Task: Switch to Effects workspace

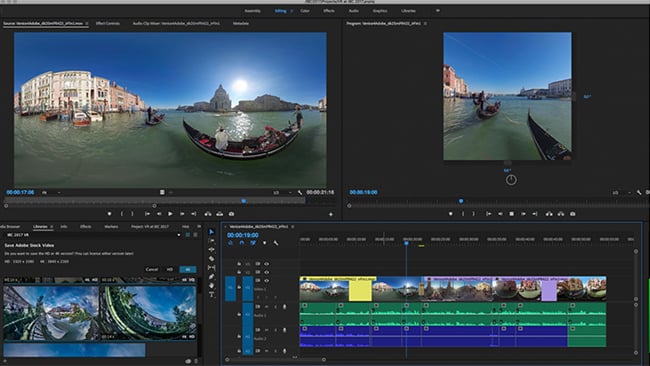Action: tap(329, 11)
